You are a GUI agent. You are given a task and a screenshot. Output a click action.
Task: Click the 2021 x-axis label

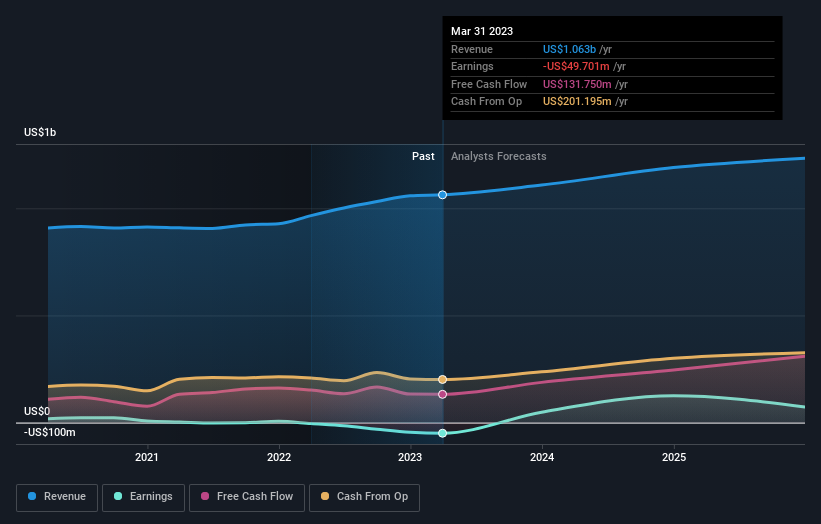click(147, 457)
